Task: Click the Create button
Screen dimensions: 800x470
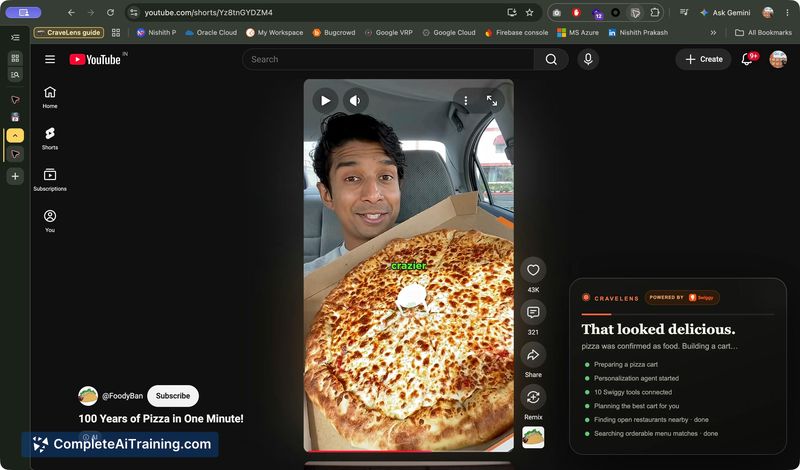Action: (x=704, y=59)
